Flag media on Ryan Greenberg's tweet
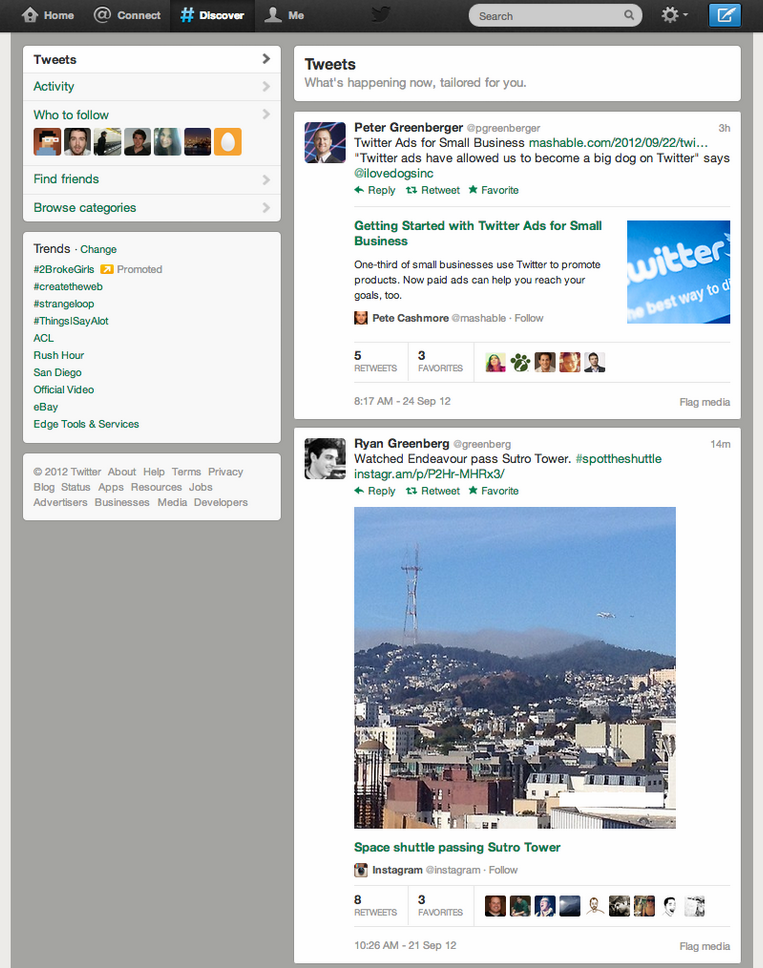The width and height of the screenshot is (763, 968). [705, 946]
